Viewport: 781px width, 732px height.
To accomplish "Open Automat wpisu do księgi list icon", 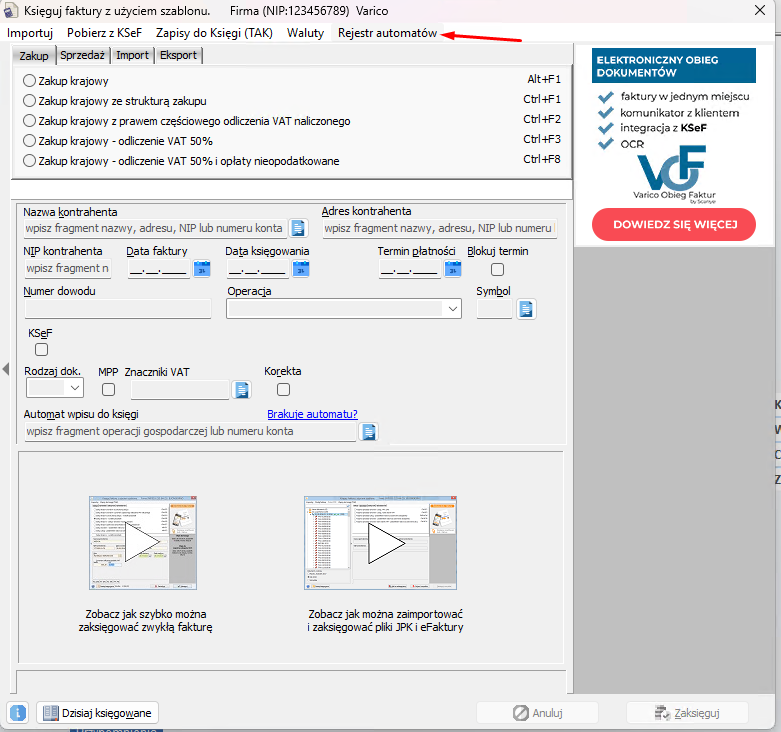I will tap(369, 432).
